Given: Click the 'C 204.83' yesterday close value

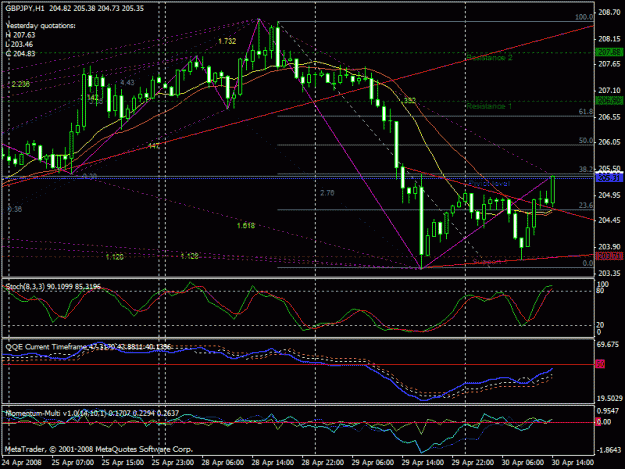Looking at the screenshot, I should pos(20,53).
